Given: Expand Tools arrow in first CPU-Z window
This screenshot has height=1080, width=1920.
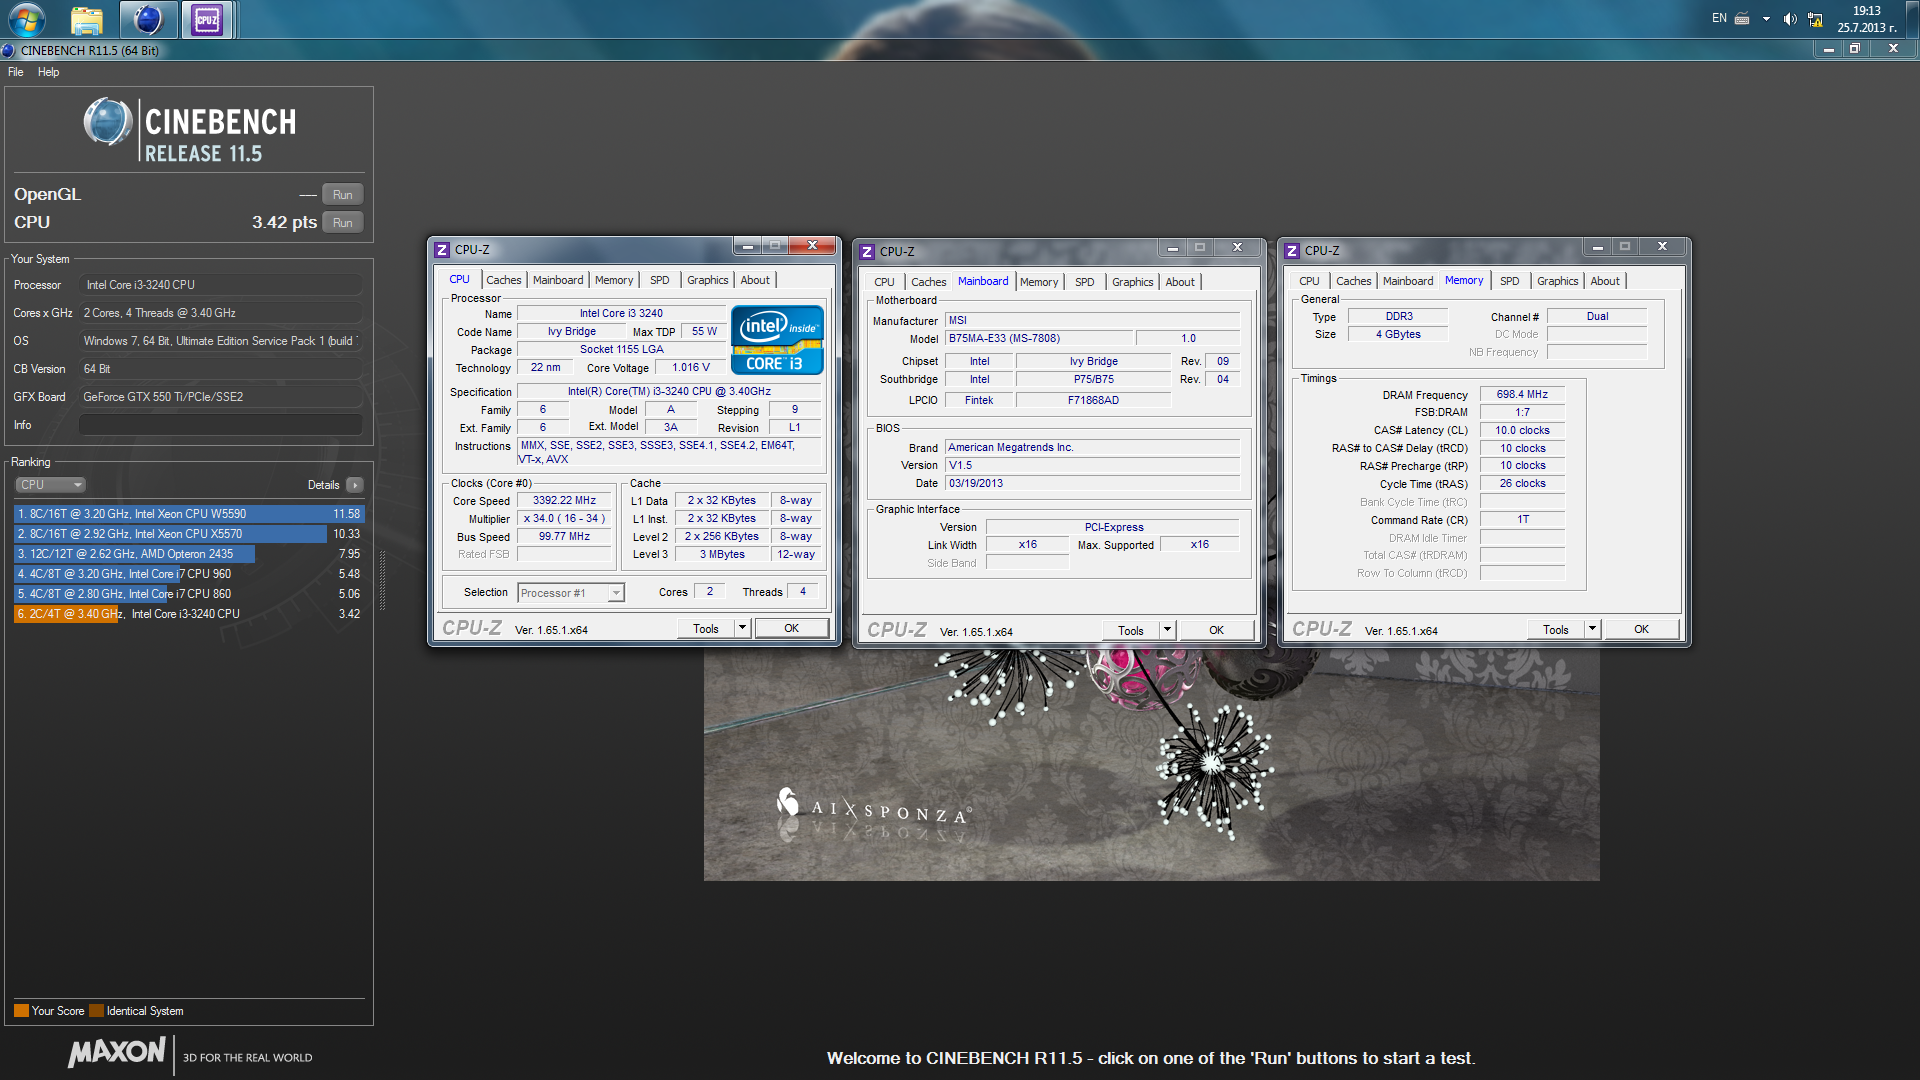Looking at the screenshot, I should [x=742, y=629].
